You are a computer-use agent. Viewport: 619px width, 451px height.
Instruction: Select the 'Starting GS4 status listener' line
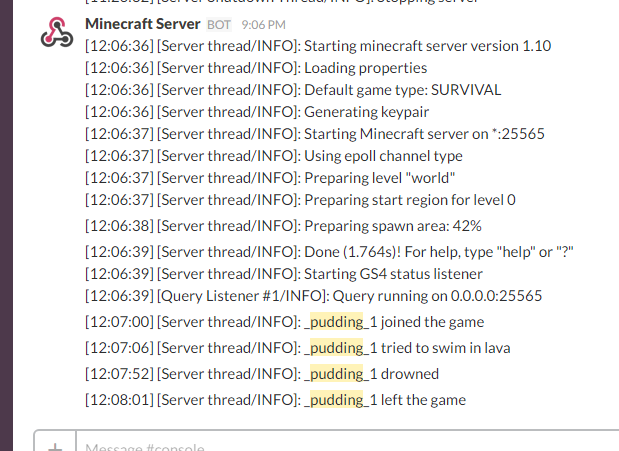[x=284, y=274]
